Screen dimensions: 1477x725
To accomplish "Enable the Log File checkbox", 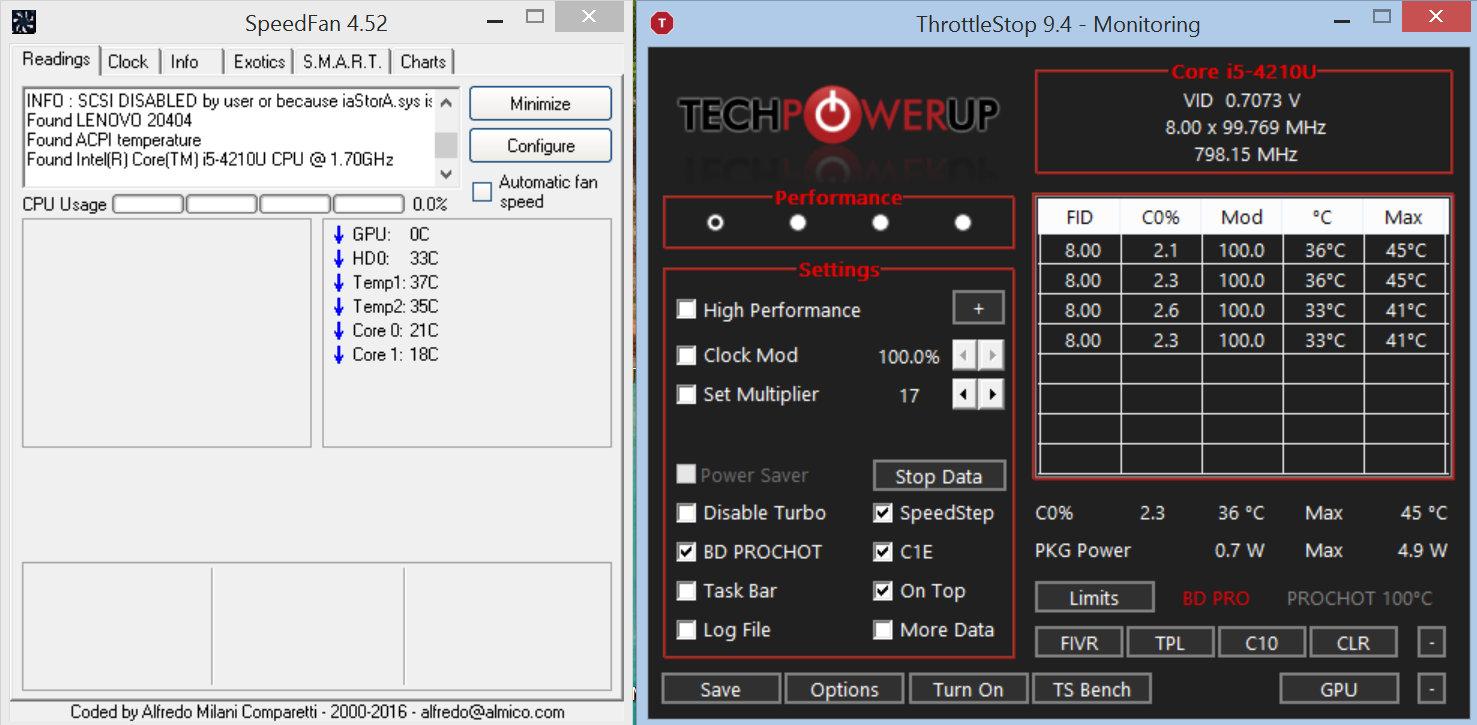I will pos(686,630).
